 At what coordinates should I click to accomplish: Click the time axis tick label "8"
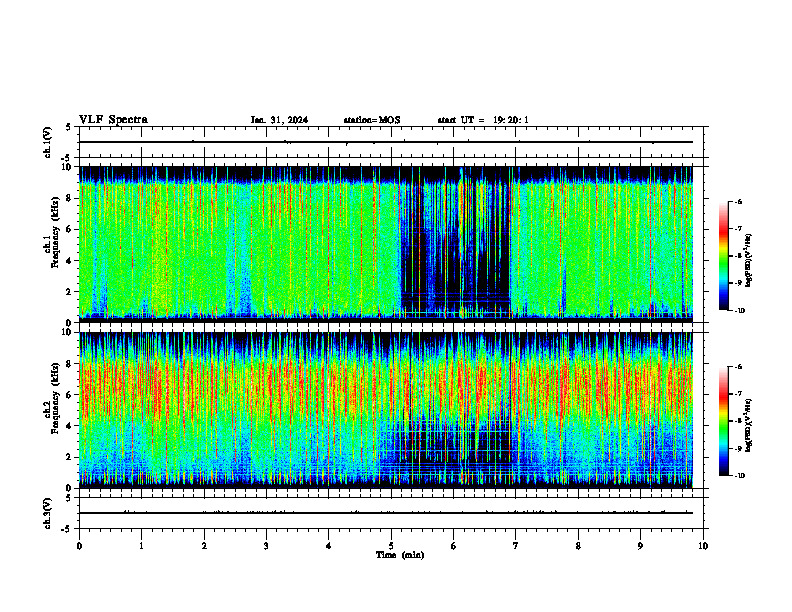pyautogui.click(x=578, y=546)
